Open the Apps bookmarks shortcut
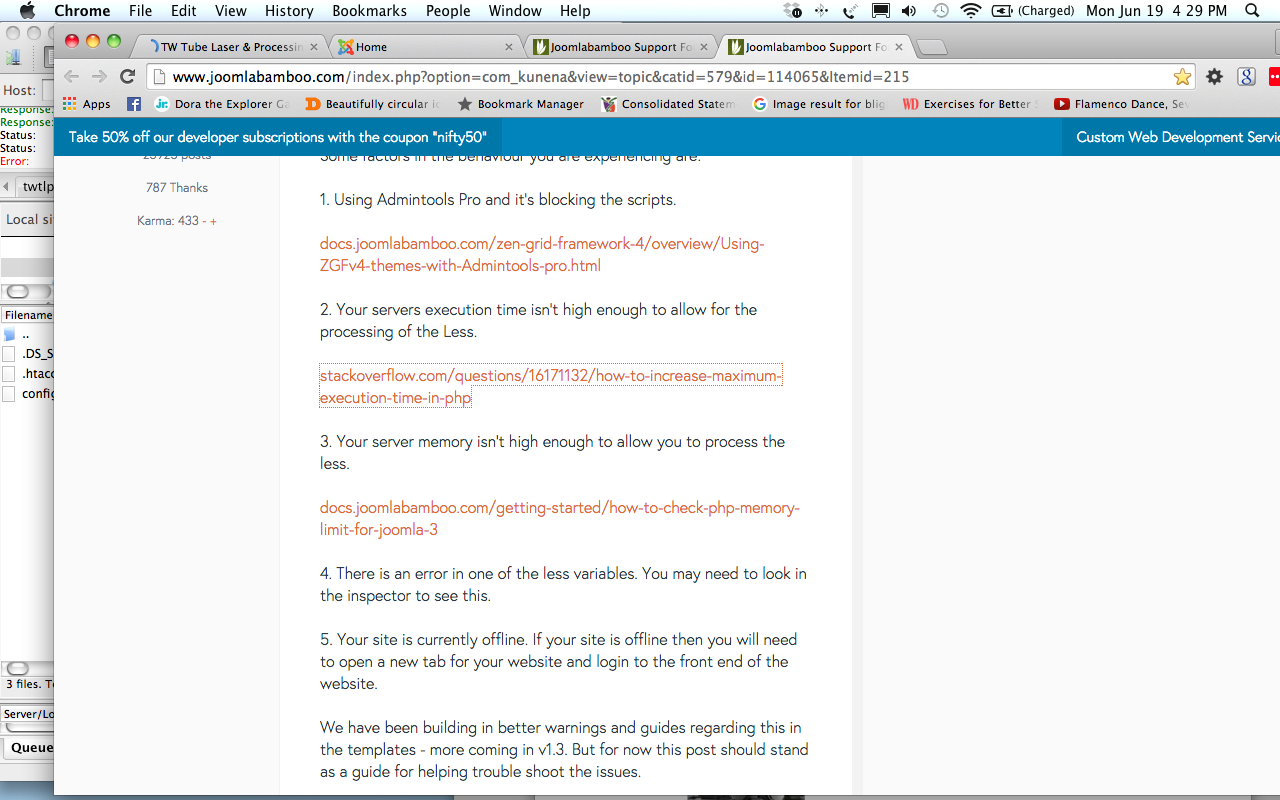Image resolution: width=1280 pixels, height=800 pixels. tap(86, 104)
